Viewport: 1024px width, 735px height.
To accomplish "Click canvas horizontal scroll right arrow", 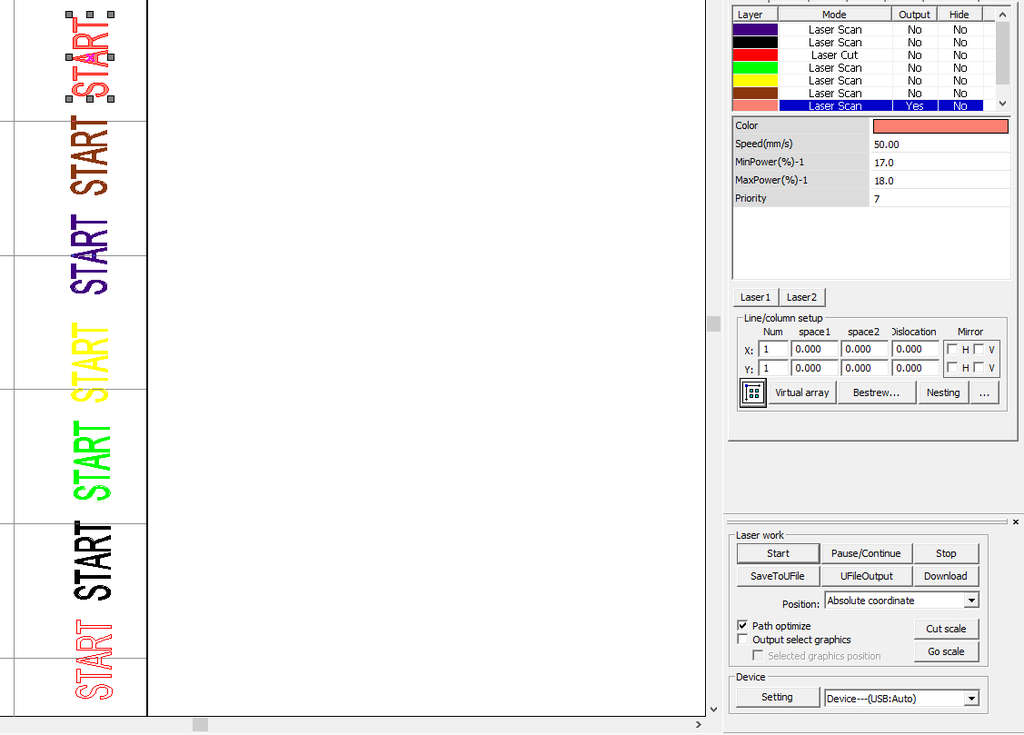I will coord(698,724).
